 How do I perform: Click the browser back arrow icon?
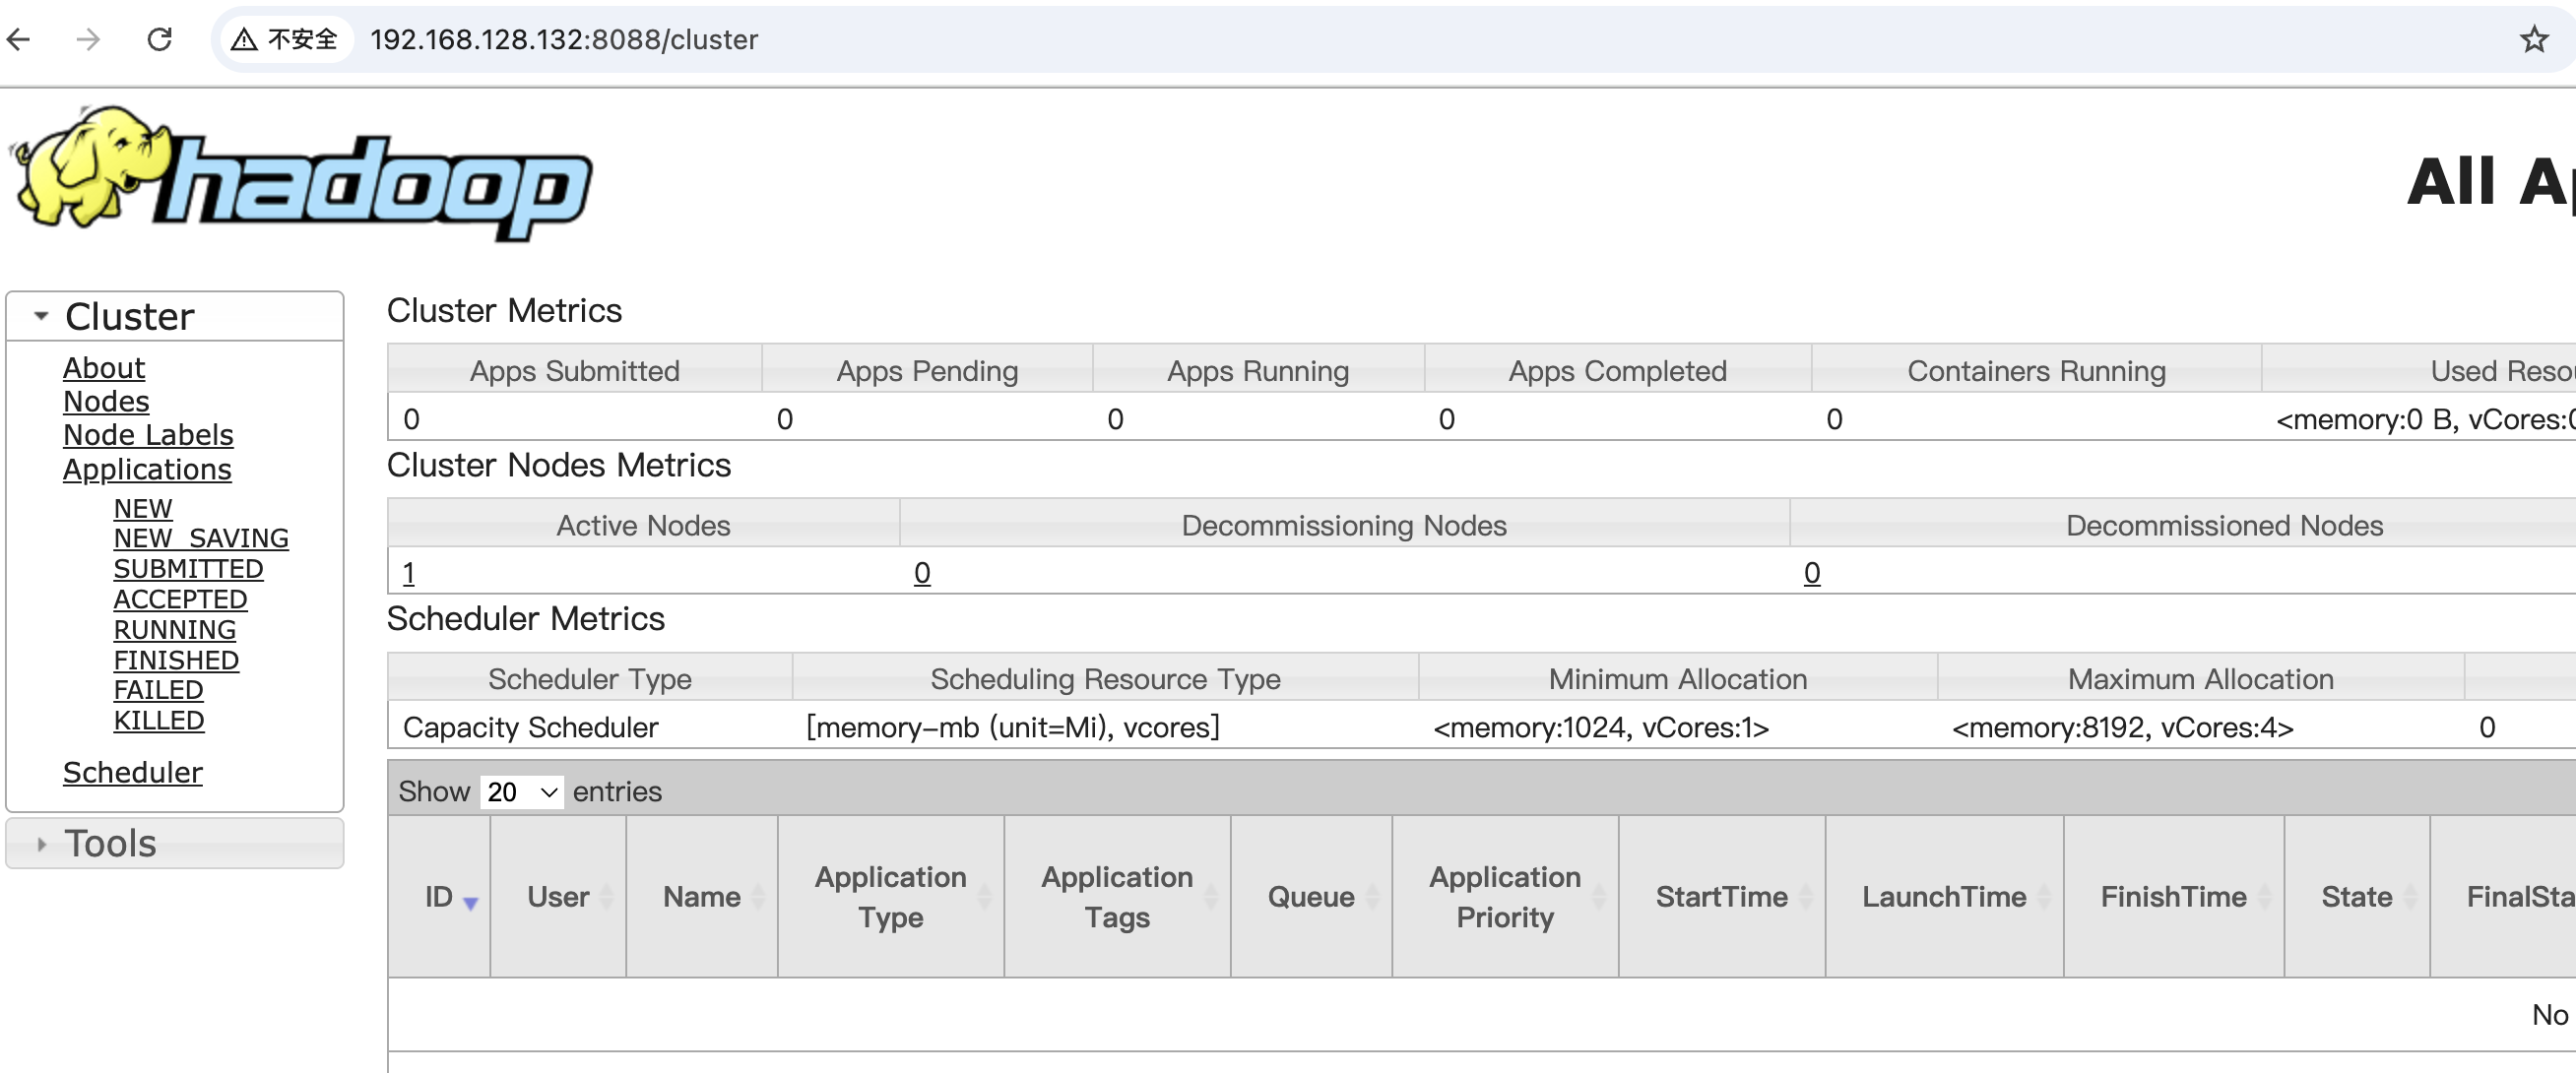point(19,39)
